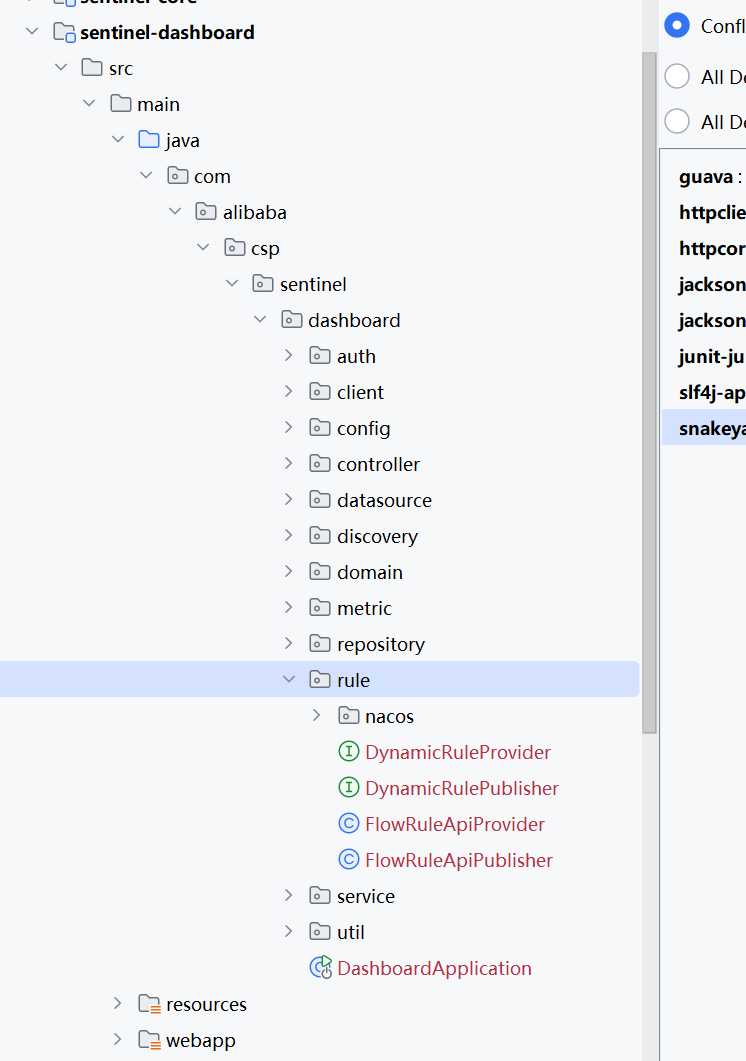Select the httpcor dependency row
Screen dimensions: 746x1061
click(x=703, y=248)
